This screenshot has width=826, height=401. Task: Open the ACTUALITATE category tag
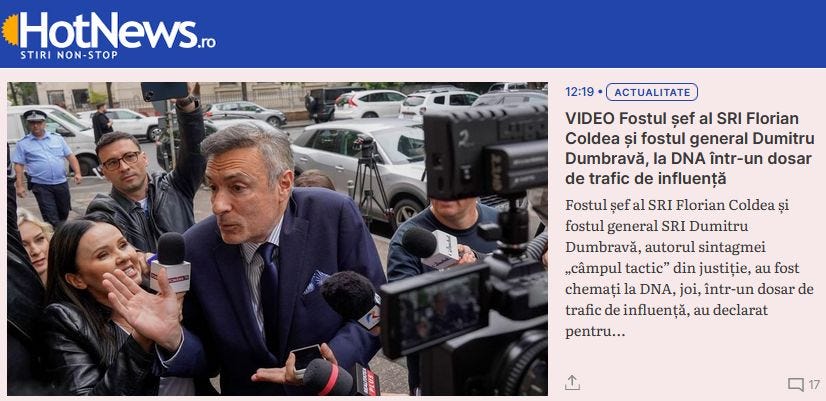tap(652, 92)
